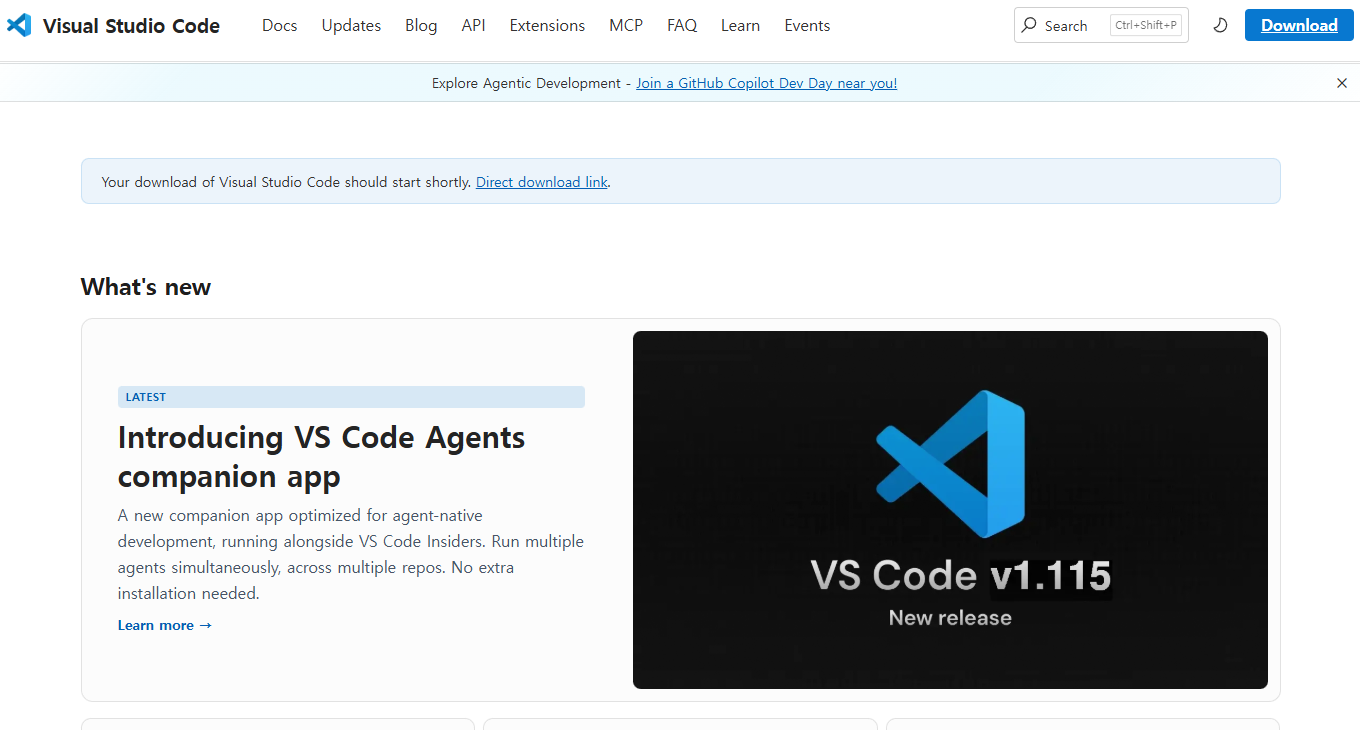Select MCP in the navigation bar
1360x730 pixels.
point(626,25)
